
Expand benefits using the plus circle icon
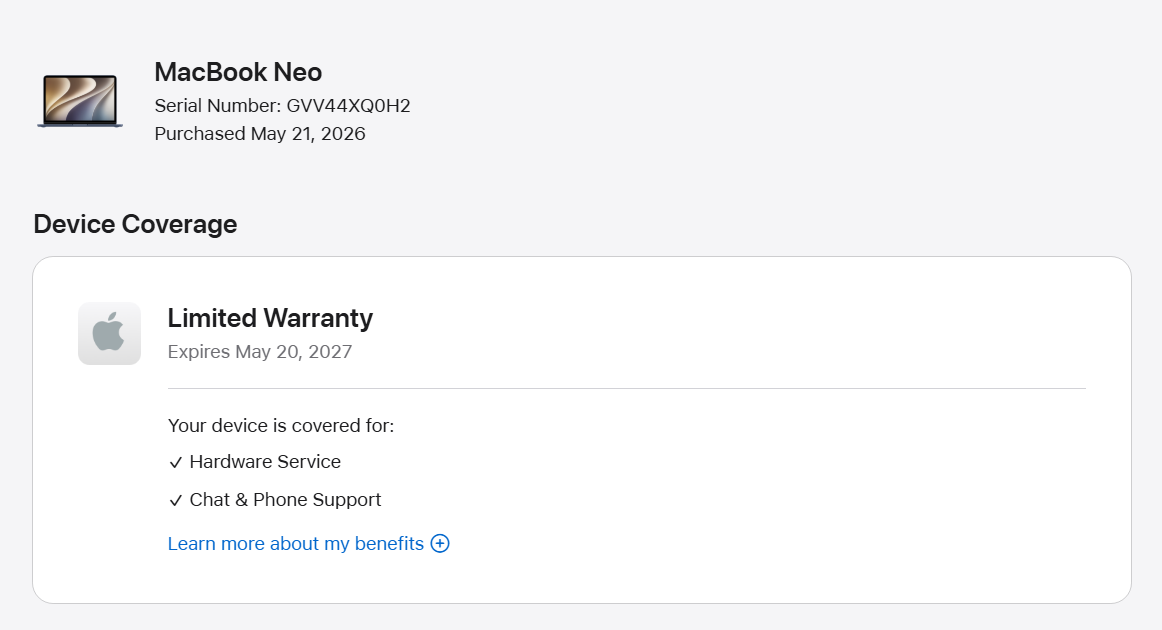point(440,543)
